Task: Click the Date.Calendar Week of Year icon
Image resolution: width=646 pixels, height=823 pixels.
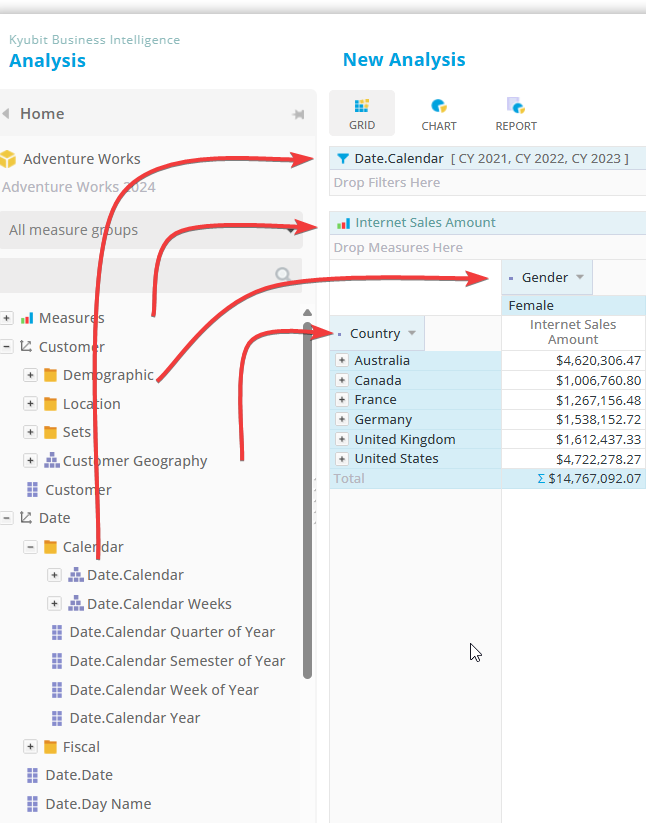Action: [57, 690]
